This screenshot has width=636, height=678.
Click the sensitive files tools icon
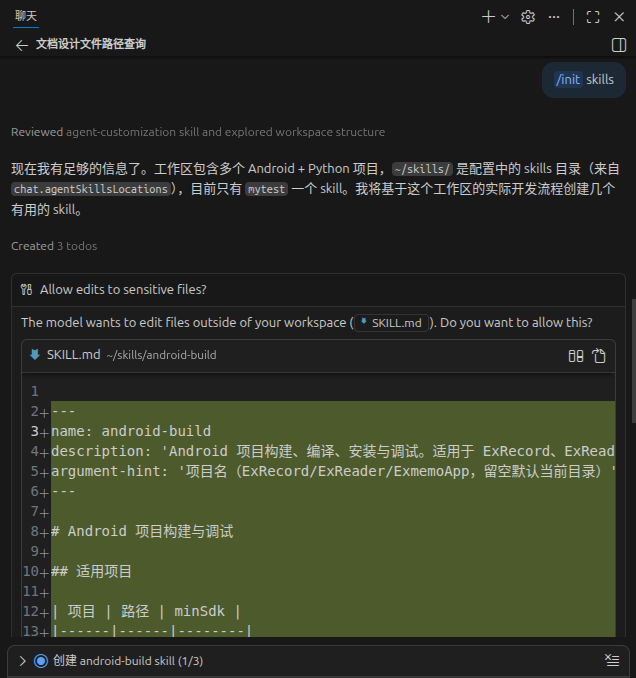[x=27, y=290]
